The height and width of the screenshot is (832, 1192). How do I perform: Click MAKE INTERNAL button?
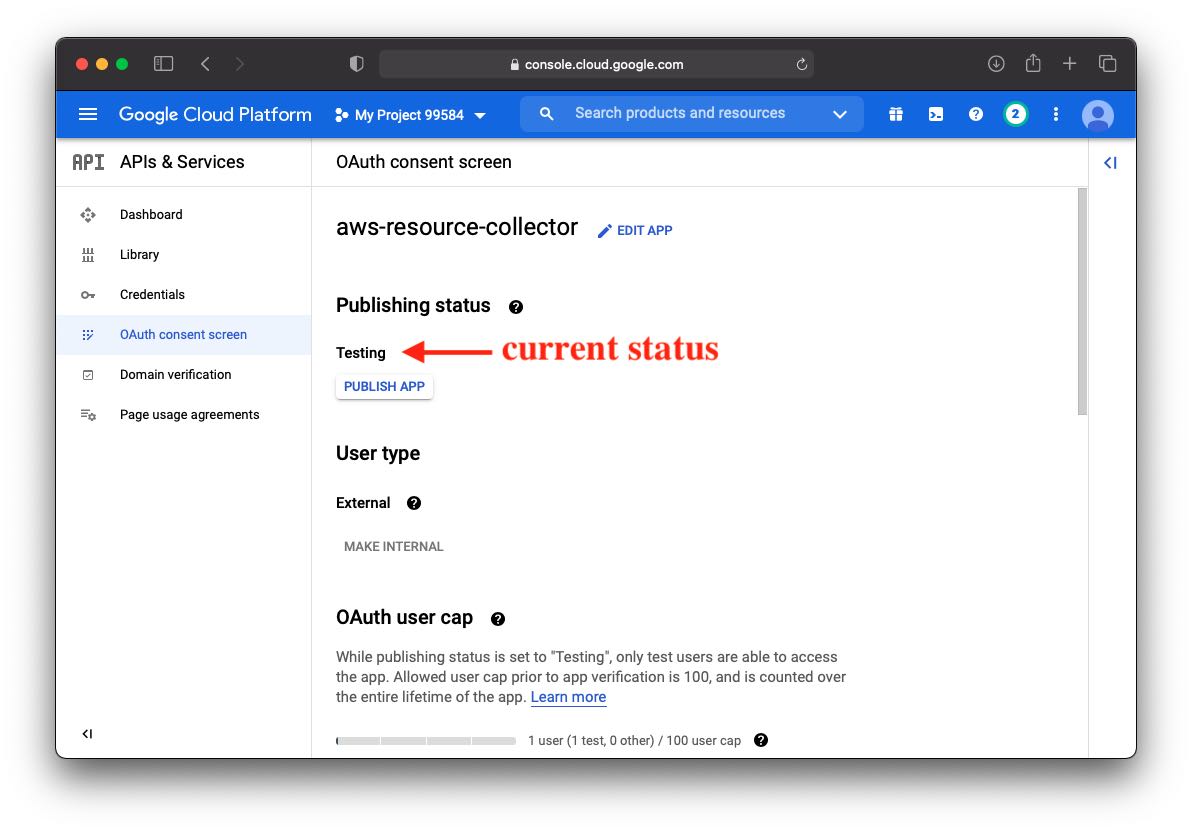pos(394,546)
